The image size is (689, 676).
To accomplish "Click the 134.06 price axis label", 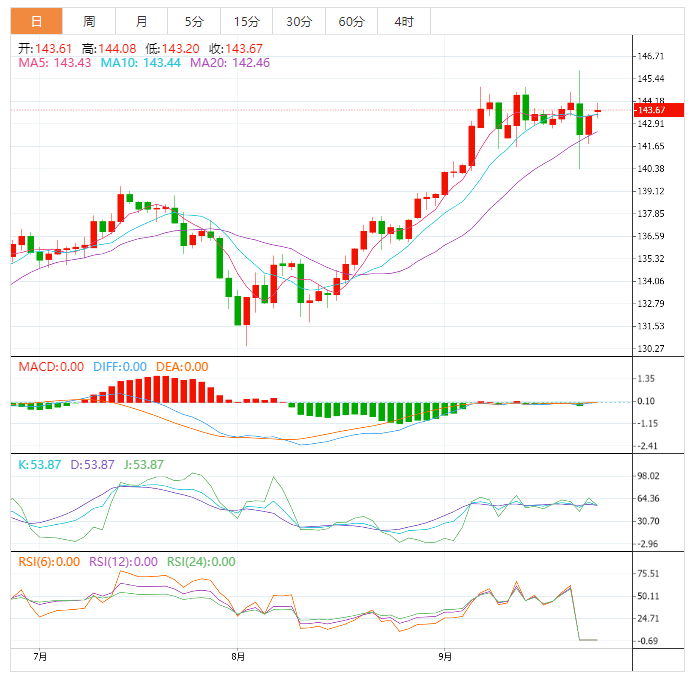I will (651, 281).
